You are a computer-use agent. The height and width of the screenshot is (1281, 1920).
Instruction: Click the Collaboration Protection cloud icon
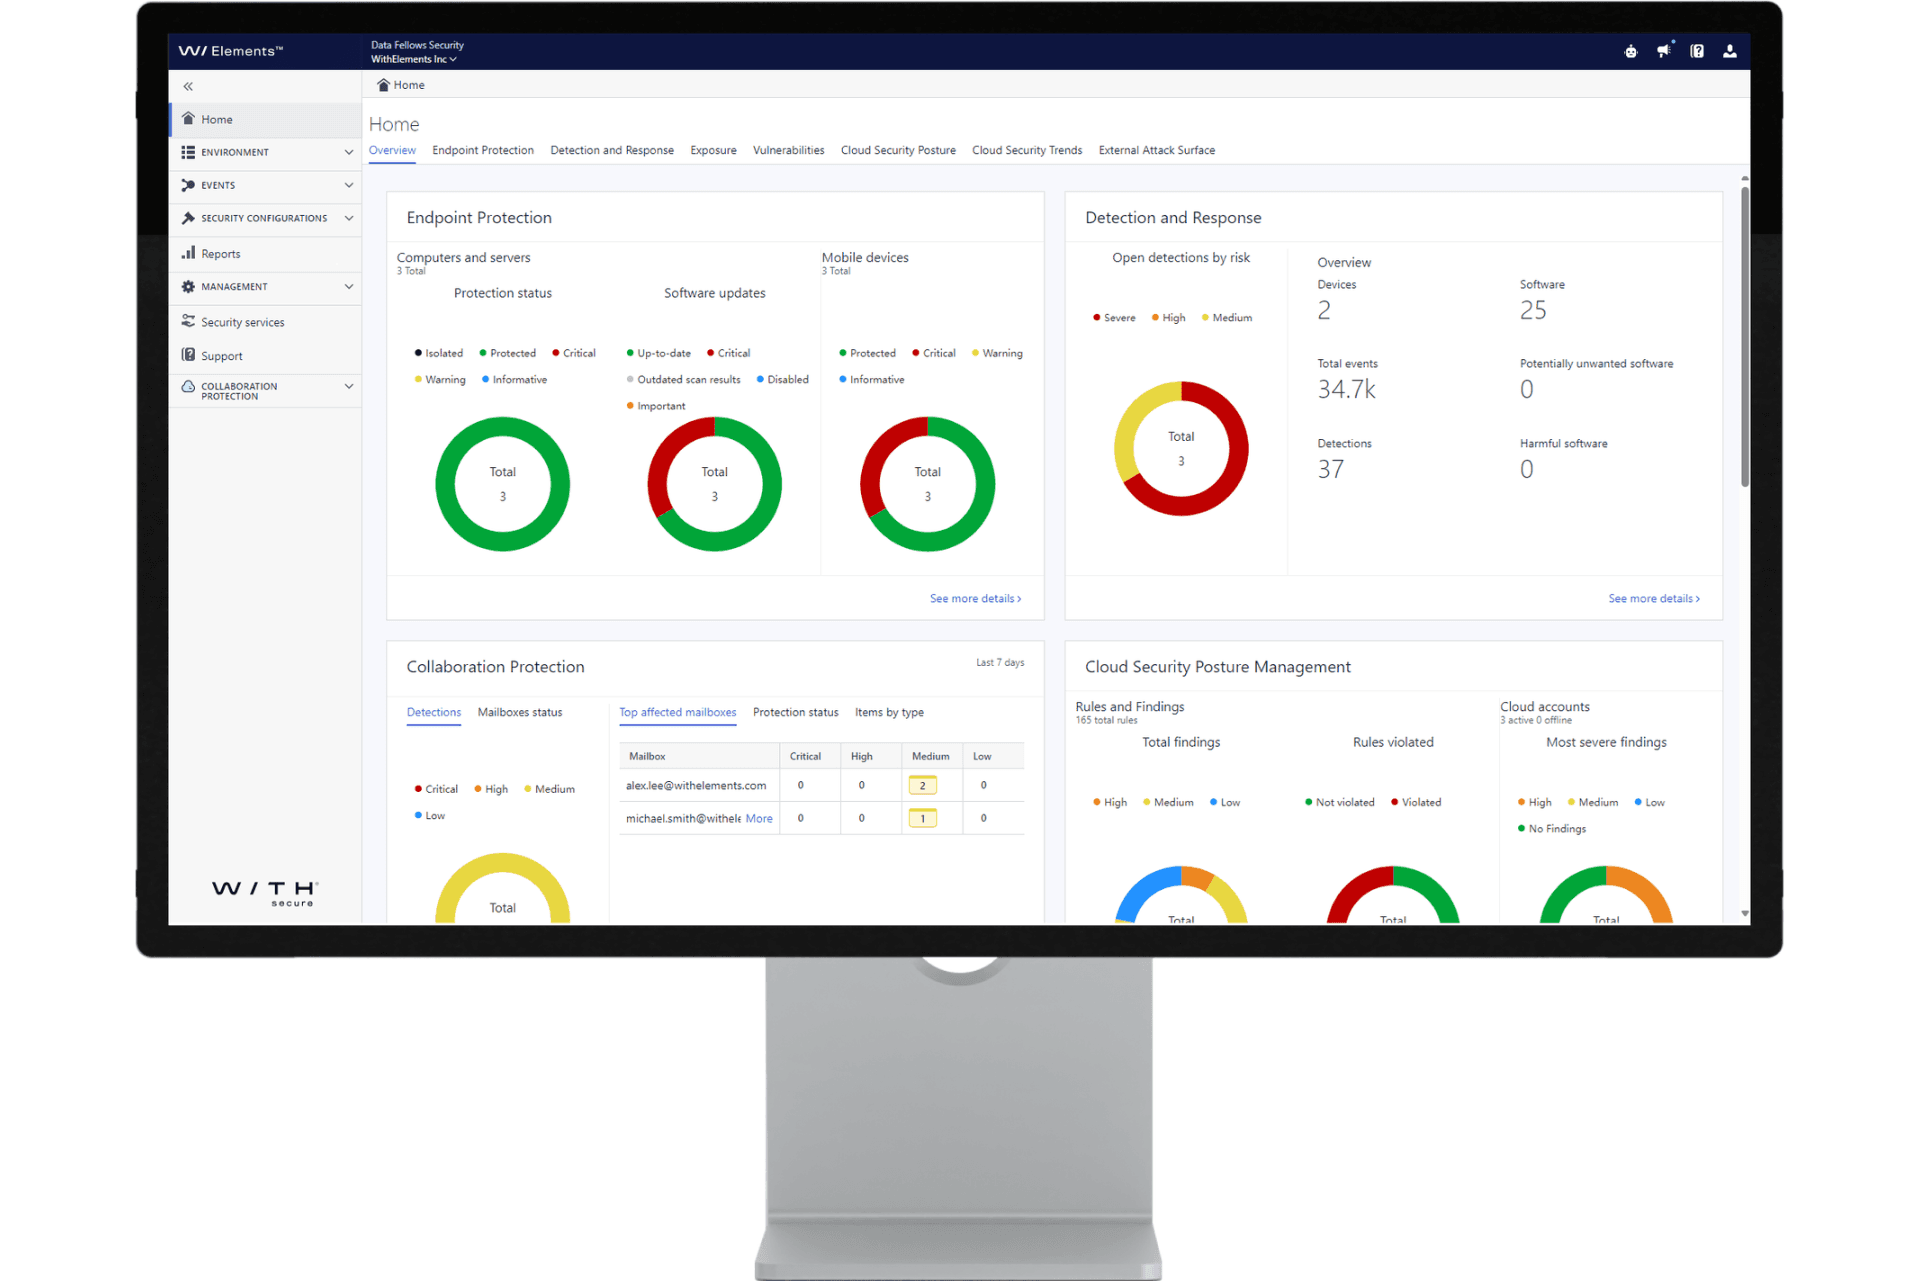click(x=188, y=387)
